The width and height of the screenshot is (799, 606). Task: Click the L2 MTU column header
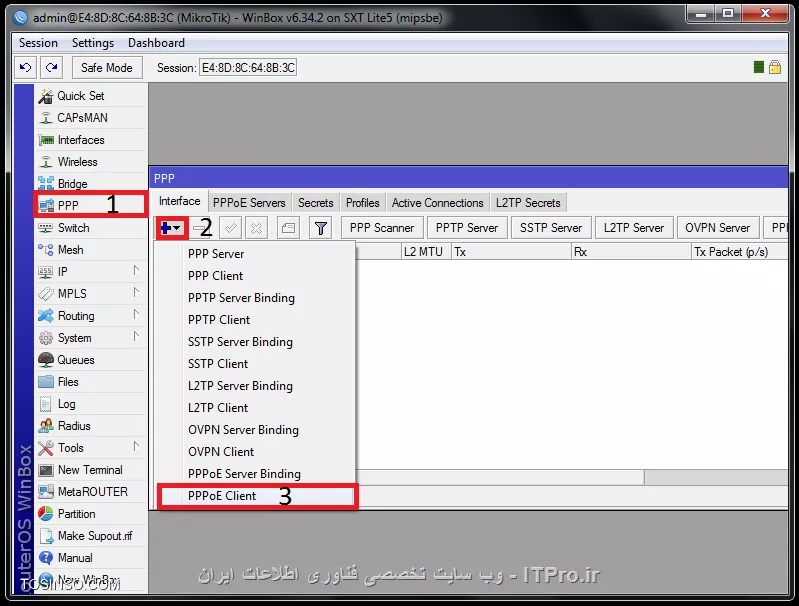(x=426, y=252)
